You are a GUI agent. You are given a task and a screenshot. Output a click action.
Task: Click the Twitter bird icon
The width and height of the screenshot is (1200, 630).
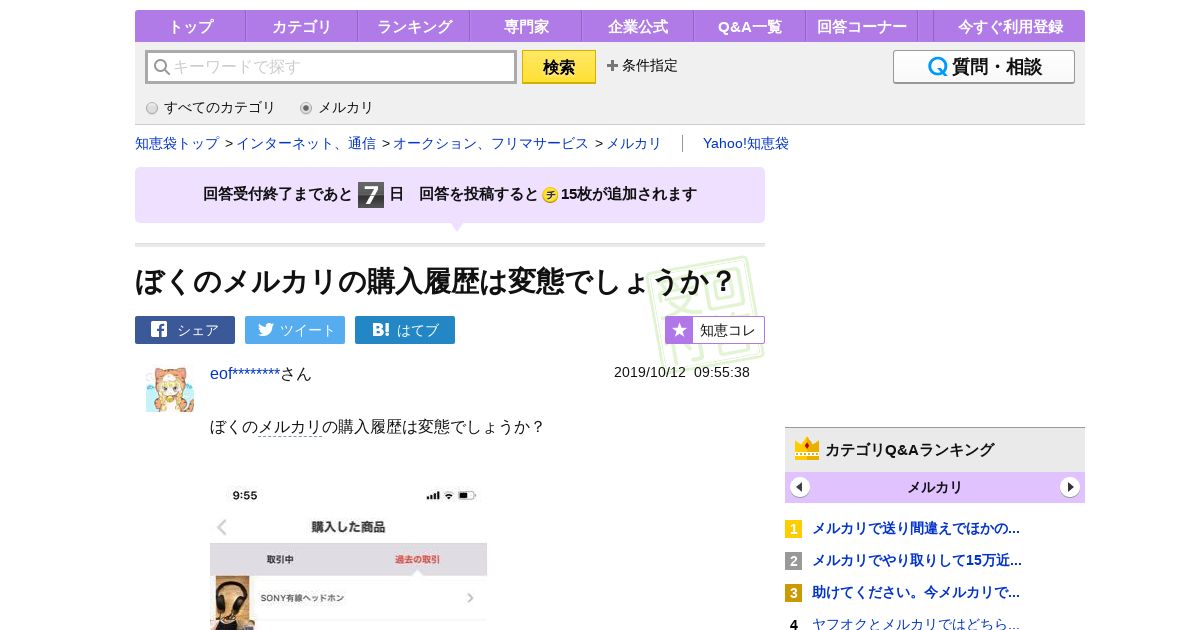(266, 329)
